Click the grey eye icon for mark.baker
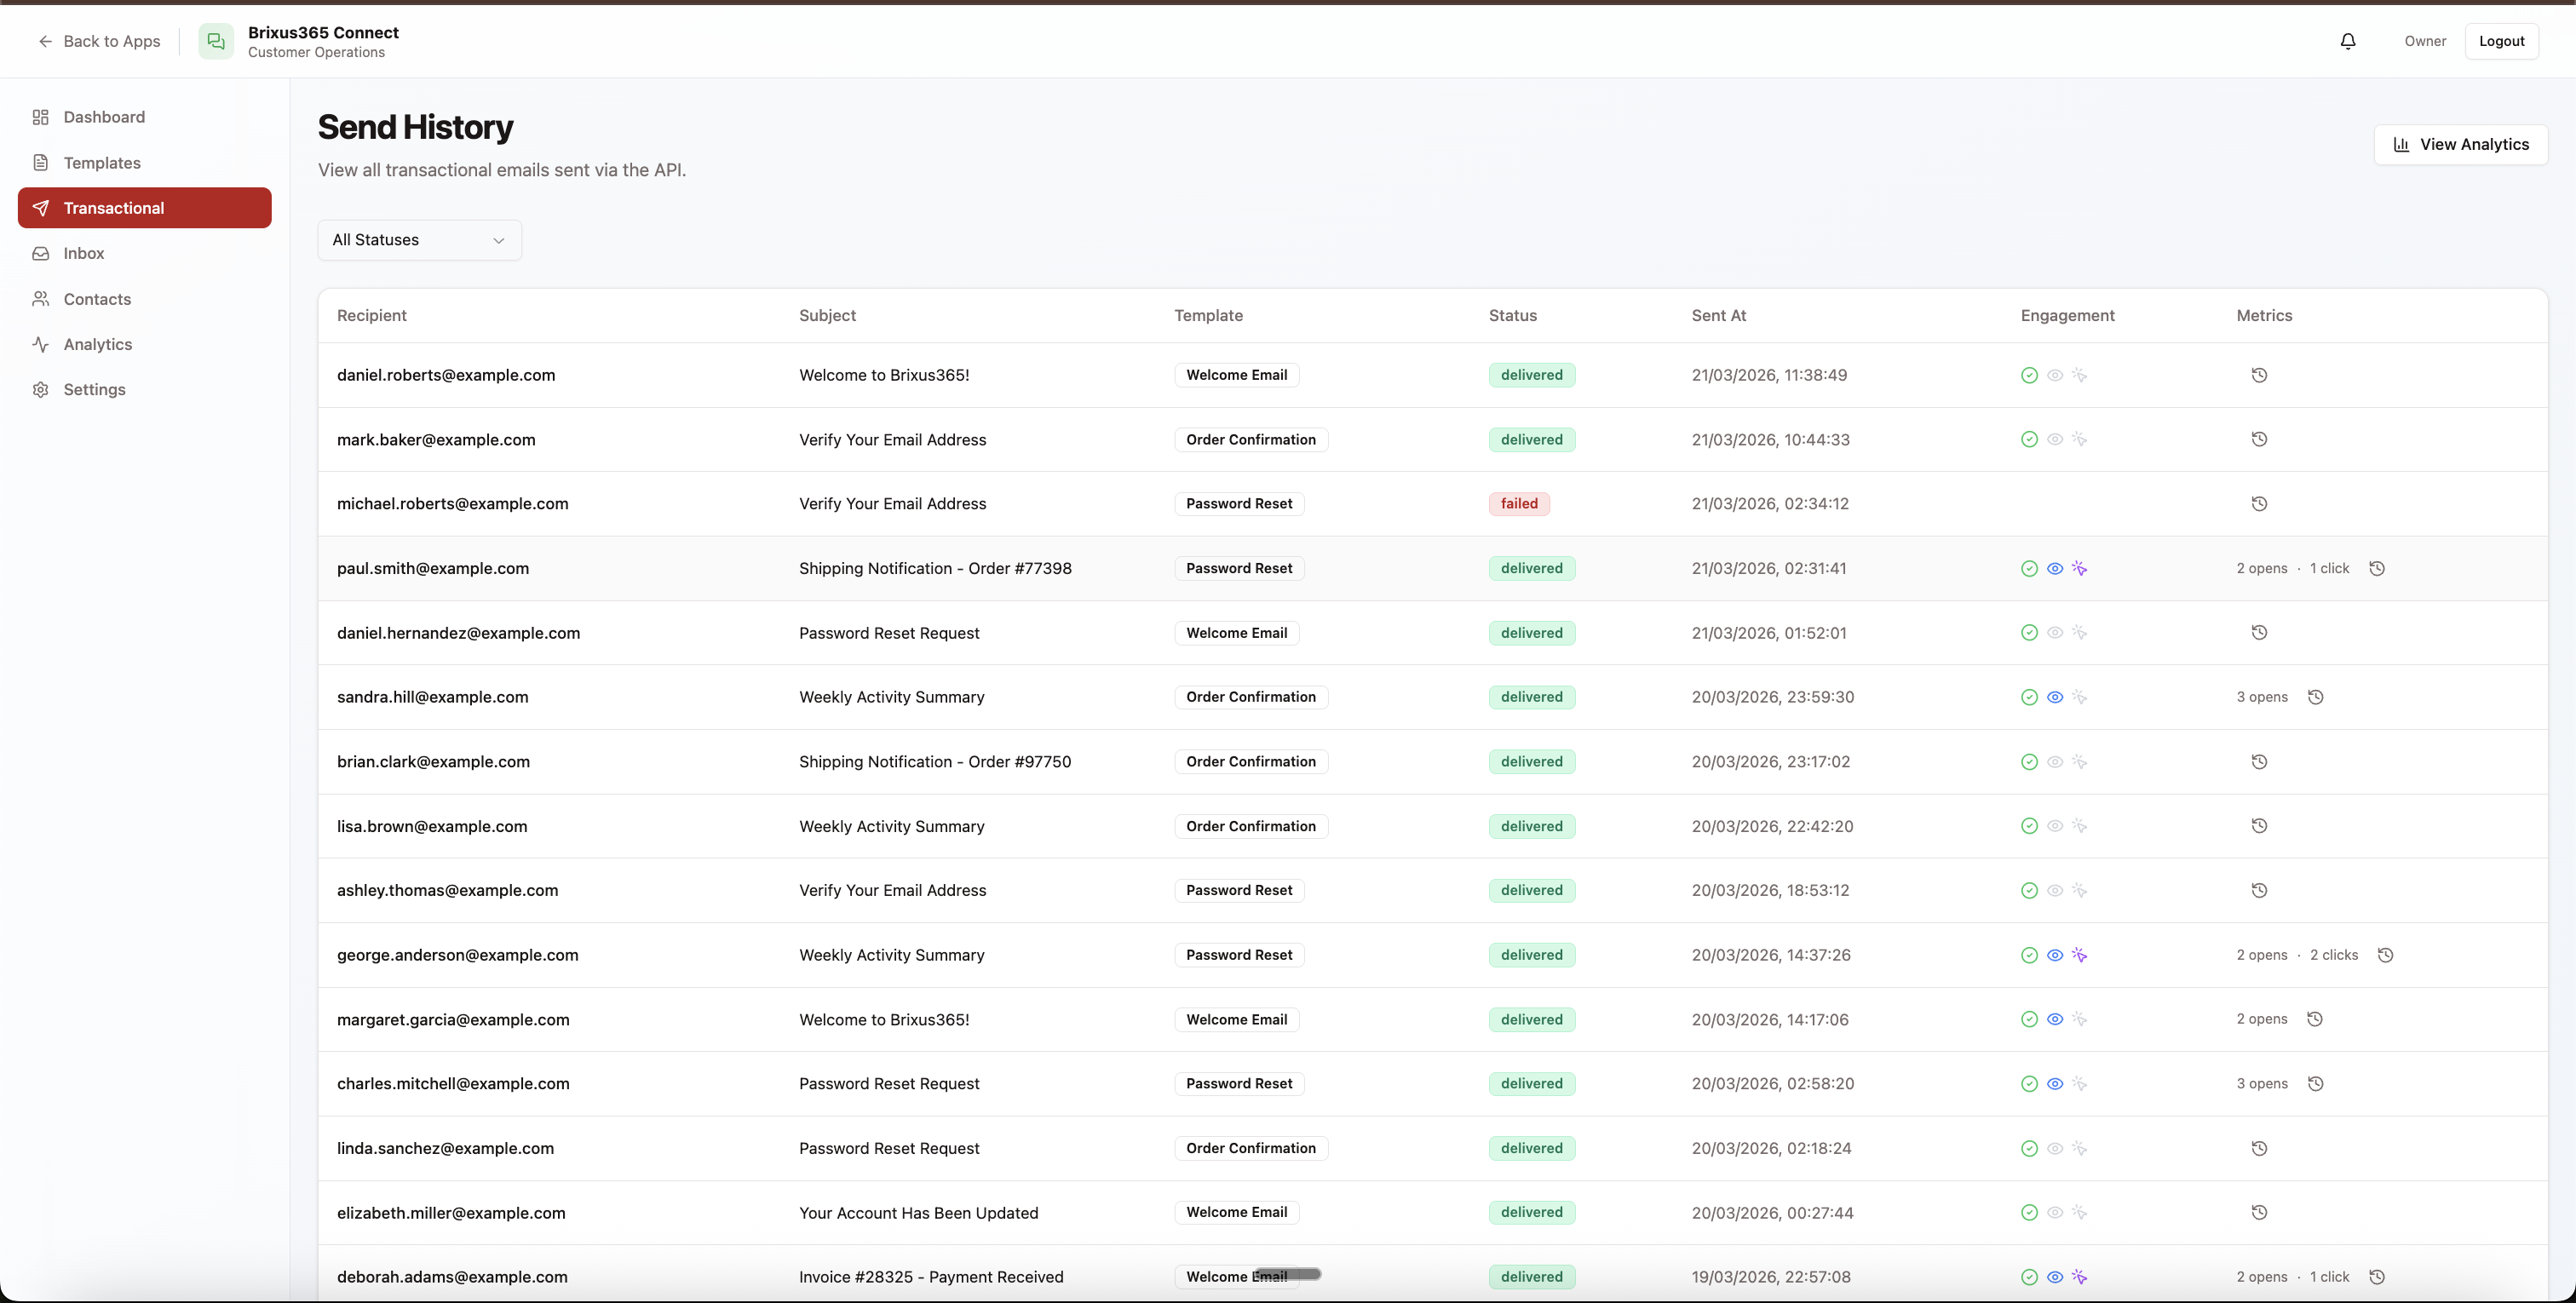The height and width of the screenshot is (1303, 2576). pyautogui.click(x=2055, y=439)
